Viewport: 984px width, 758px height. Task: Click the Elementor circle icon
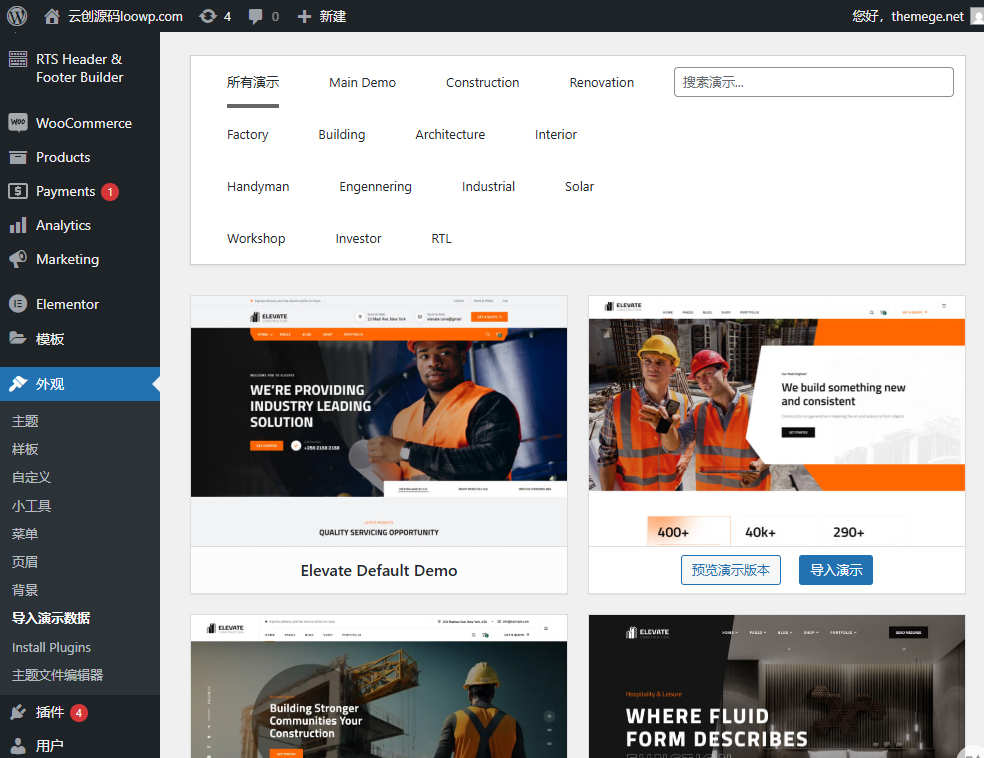tap(18, 304)
